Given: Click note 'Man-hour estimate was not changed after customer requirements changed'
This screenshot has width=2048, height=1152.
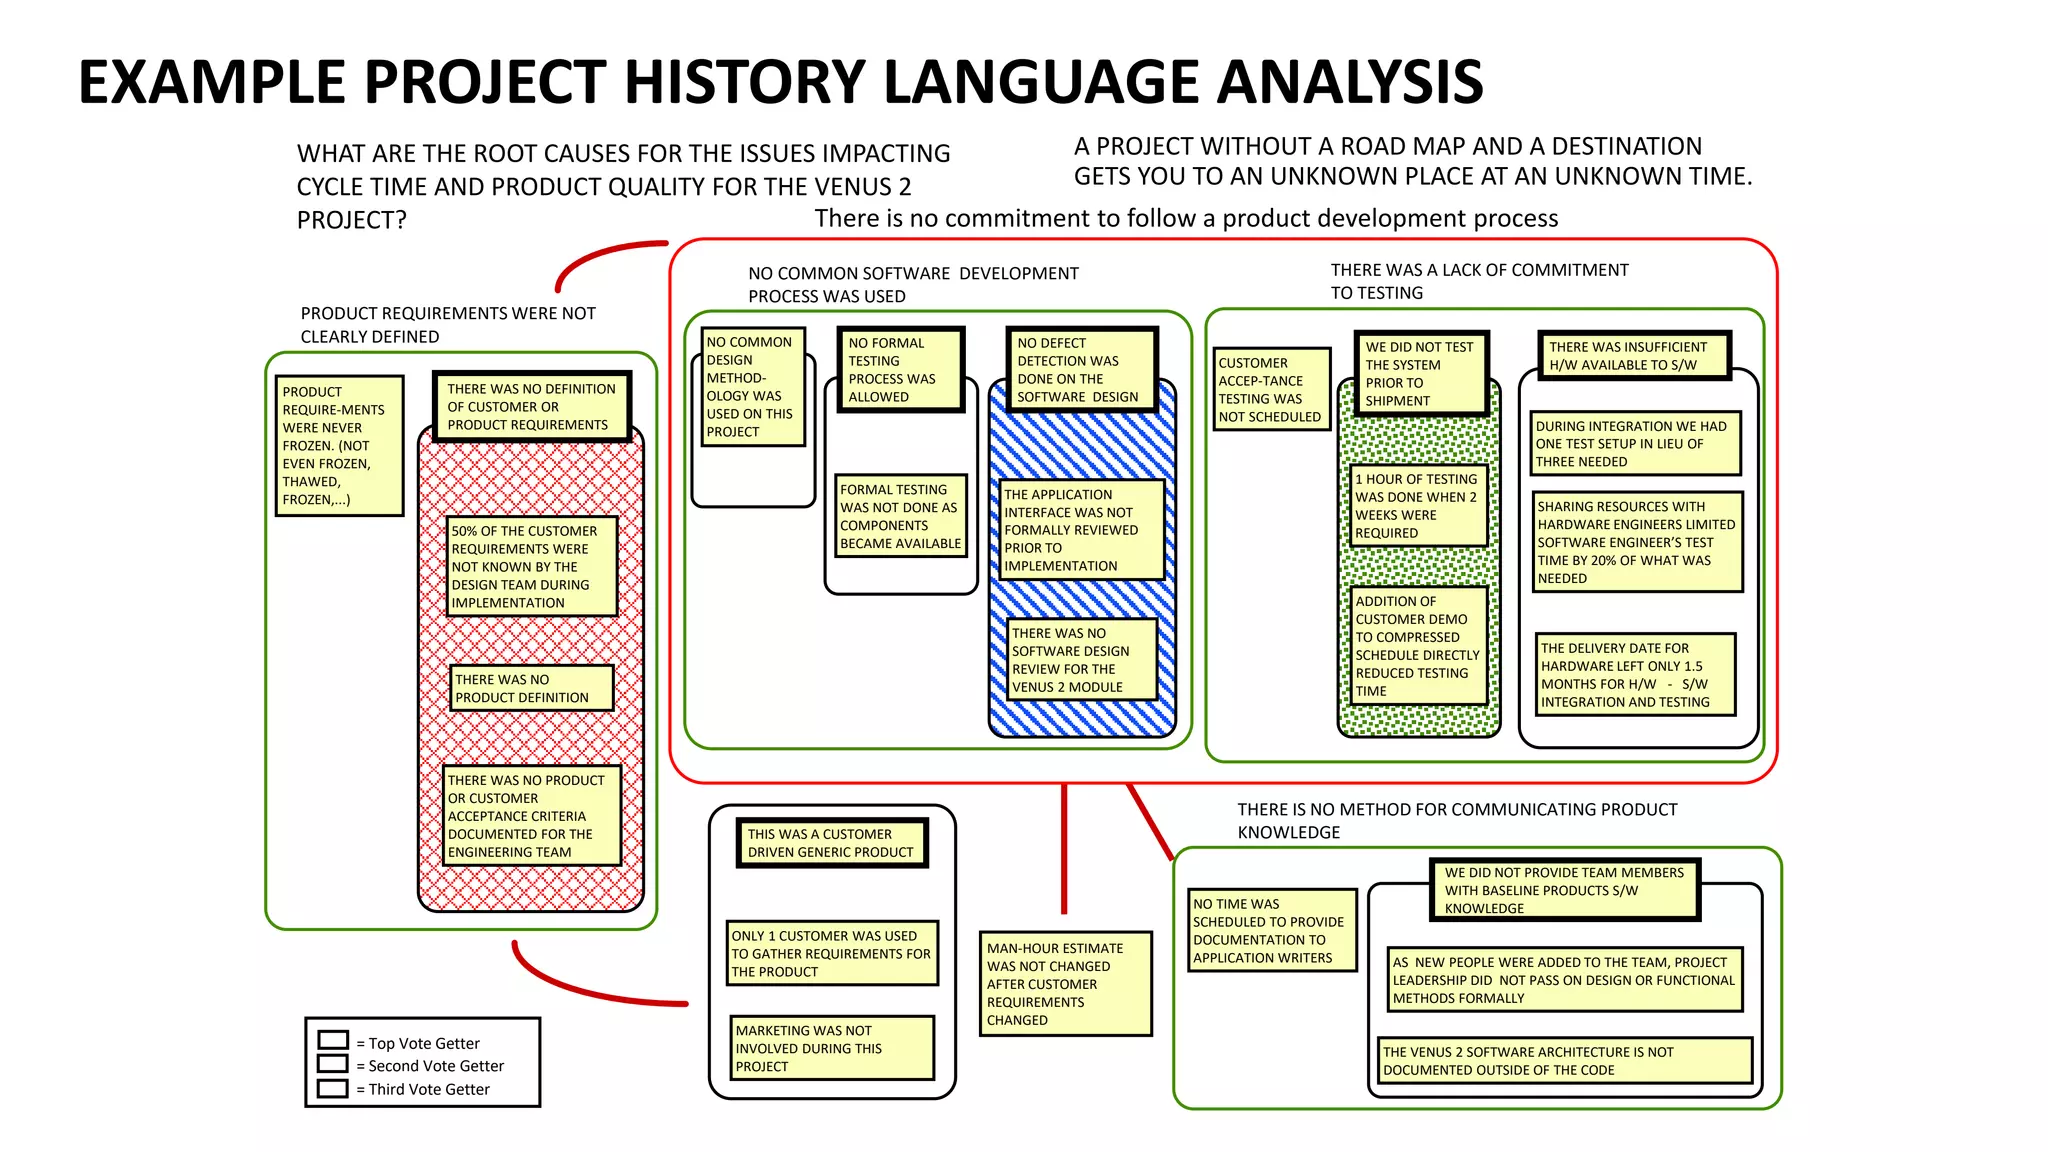Looking at the screenshot, I should (x=1066, y=984).
